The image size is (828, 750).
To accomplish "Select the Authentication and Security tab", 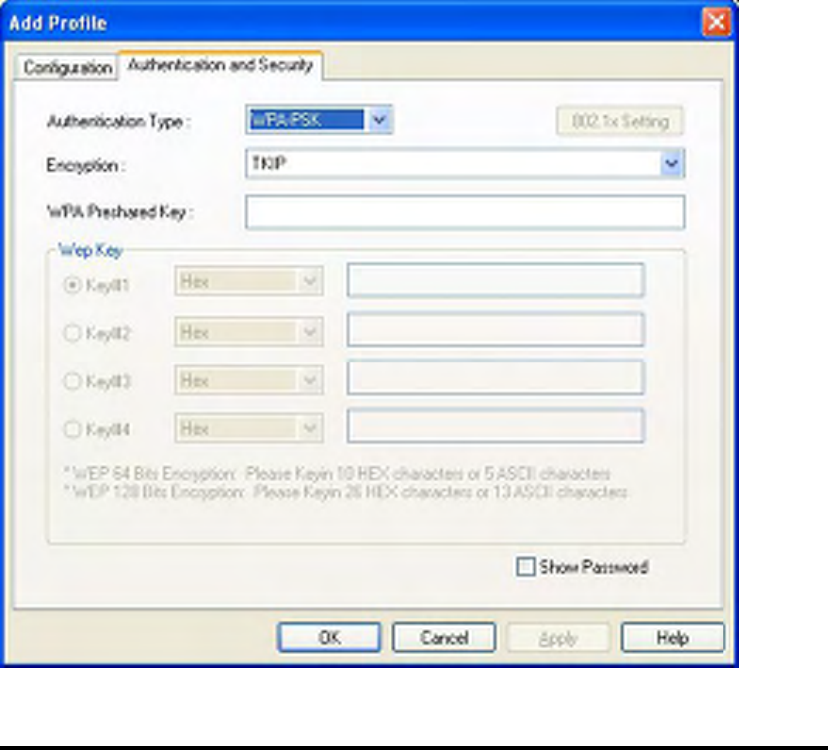I will pyautogui.click(x=220, y=65).
